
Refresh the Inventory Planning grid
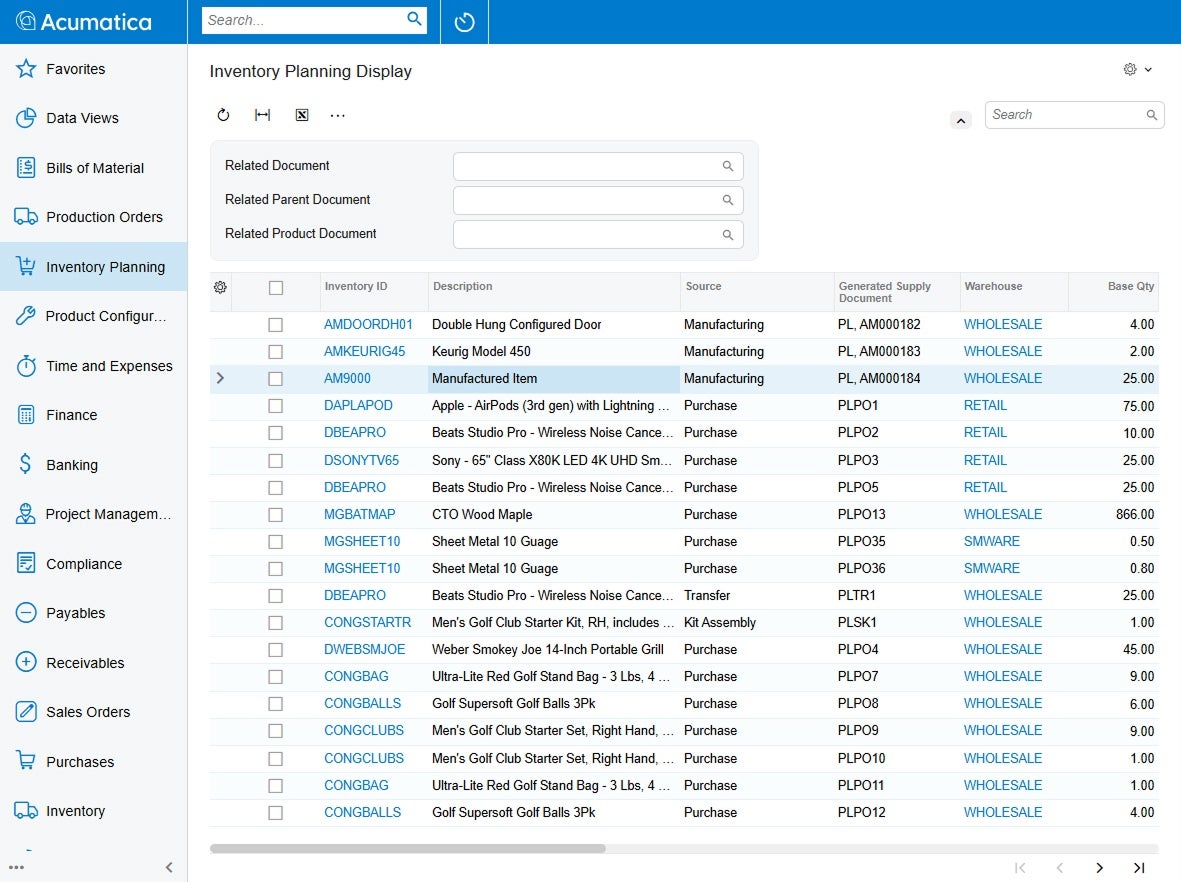(x=223, y=114)
